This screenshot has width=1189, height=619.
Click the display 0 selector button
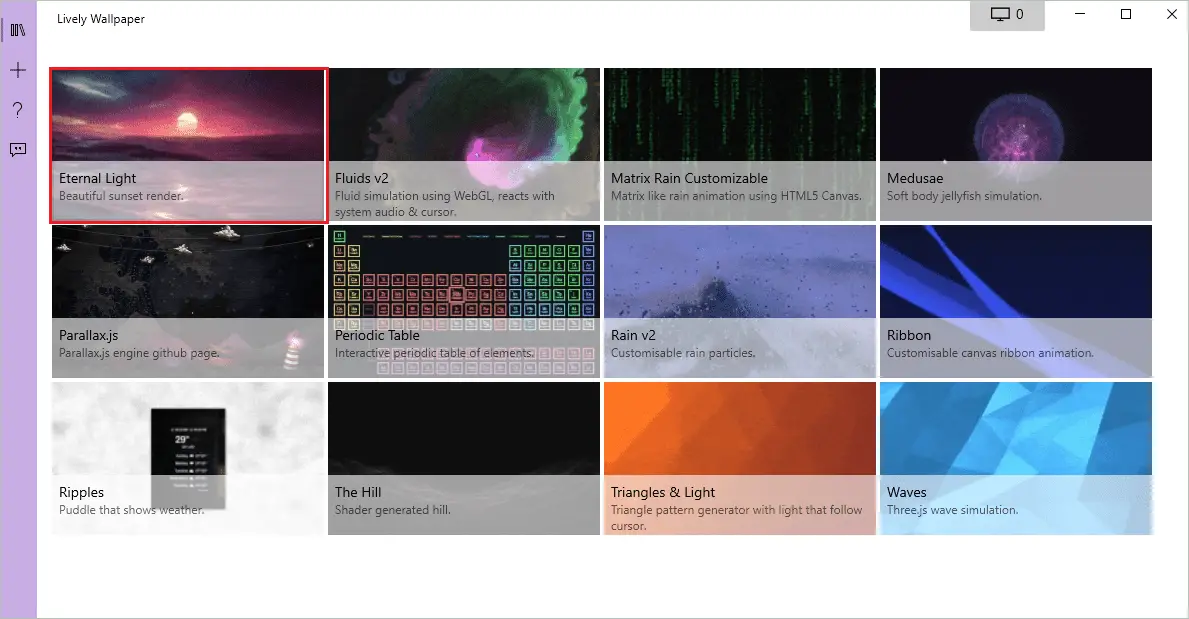(x=1007, y=15)
